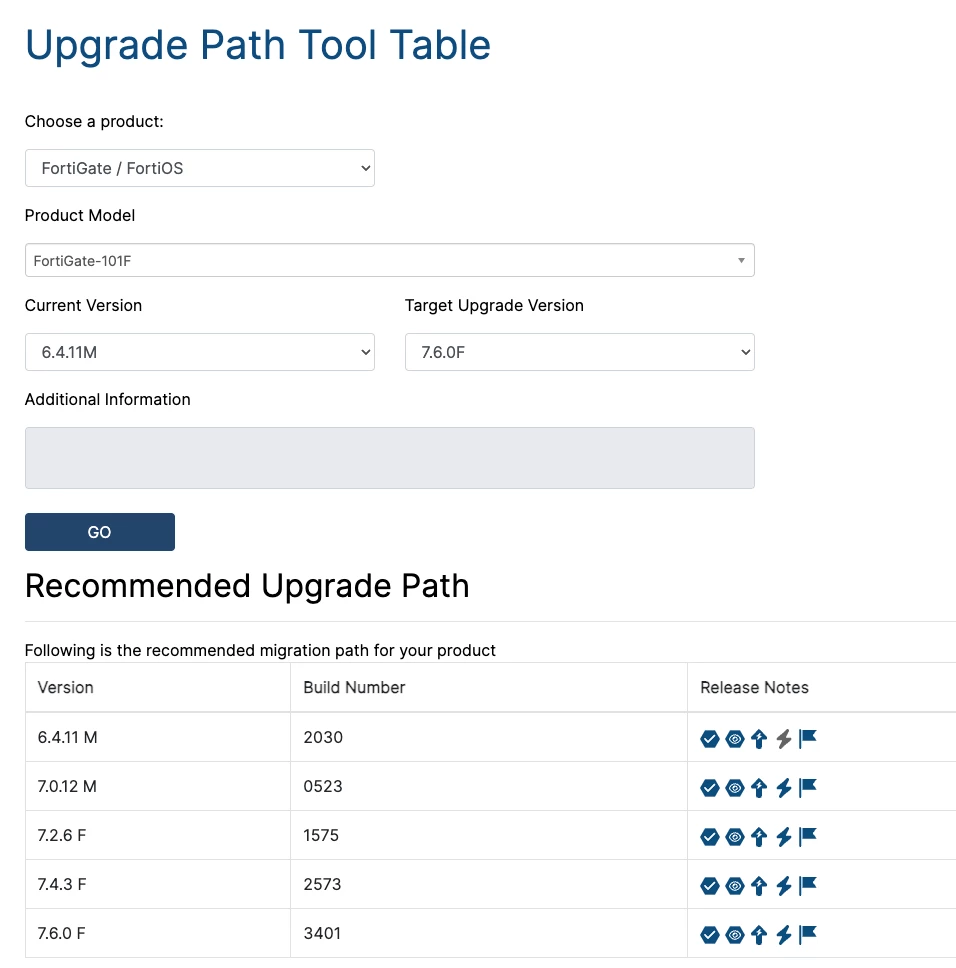Click the Additional Information label
Screen dimensions: 956x968
click(x=107, y=399)
